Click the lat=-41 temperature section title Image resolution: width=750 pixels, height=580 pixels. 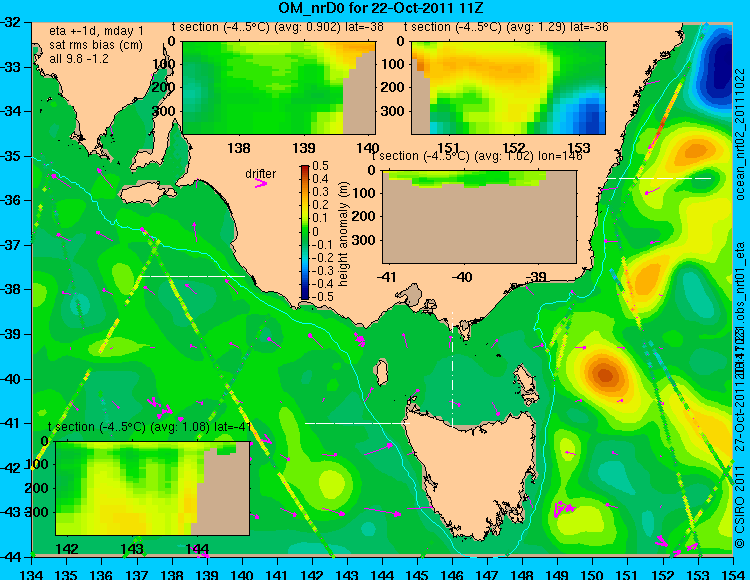(150, 427)
